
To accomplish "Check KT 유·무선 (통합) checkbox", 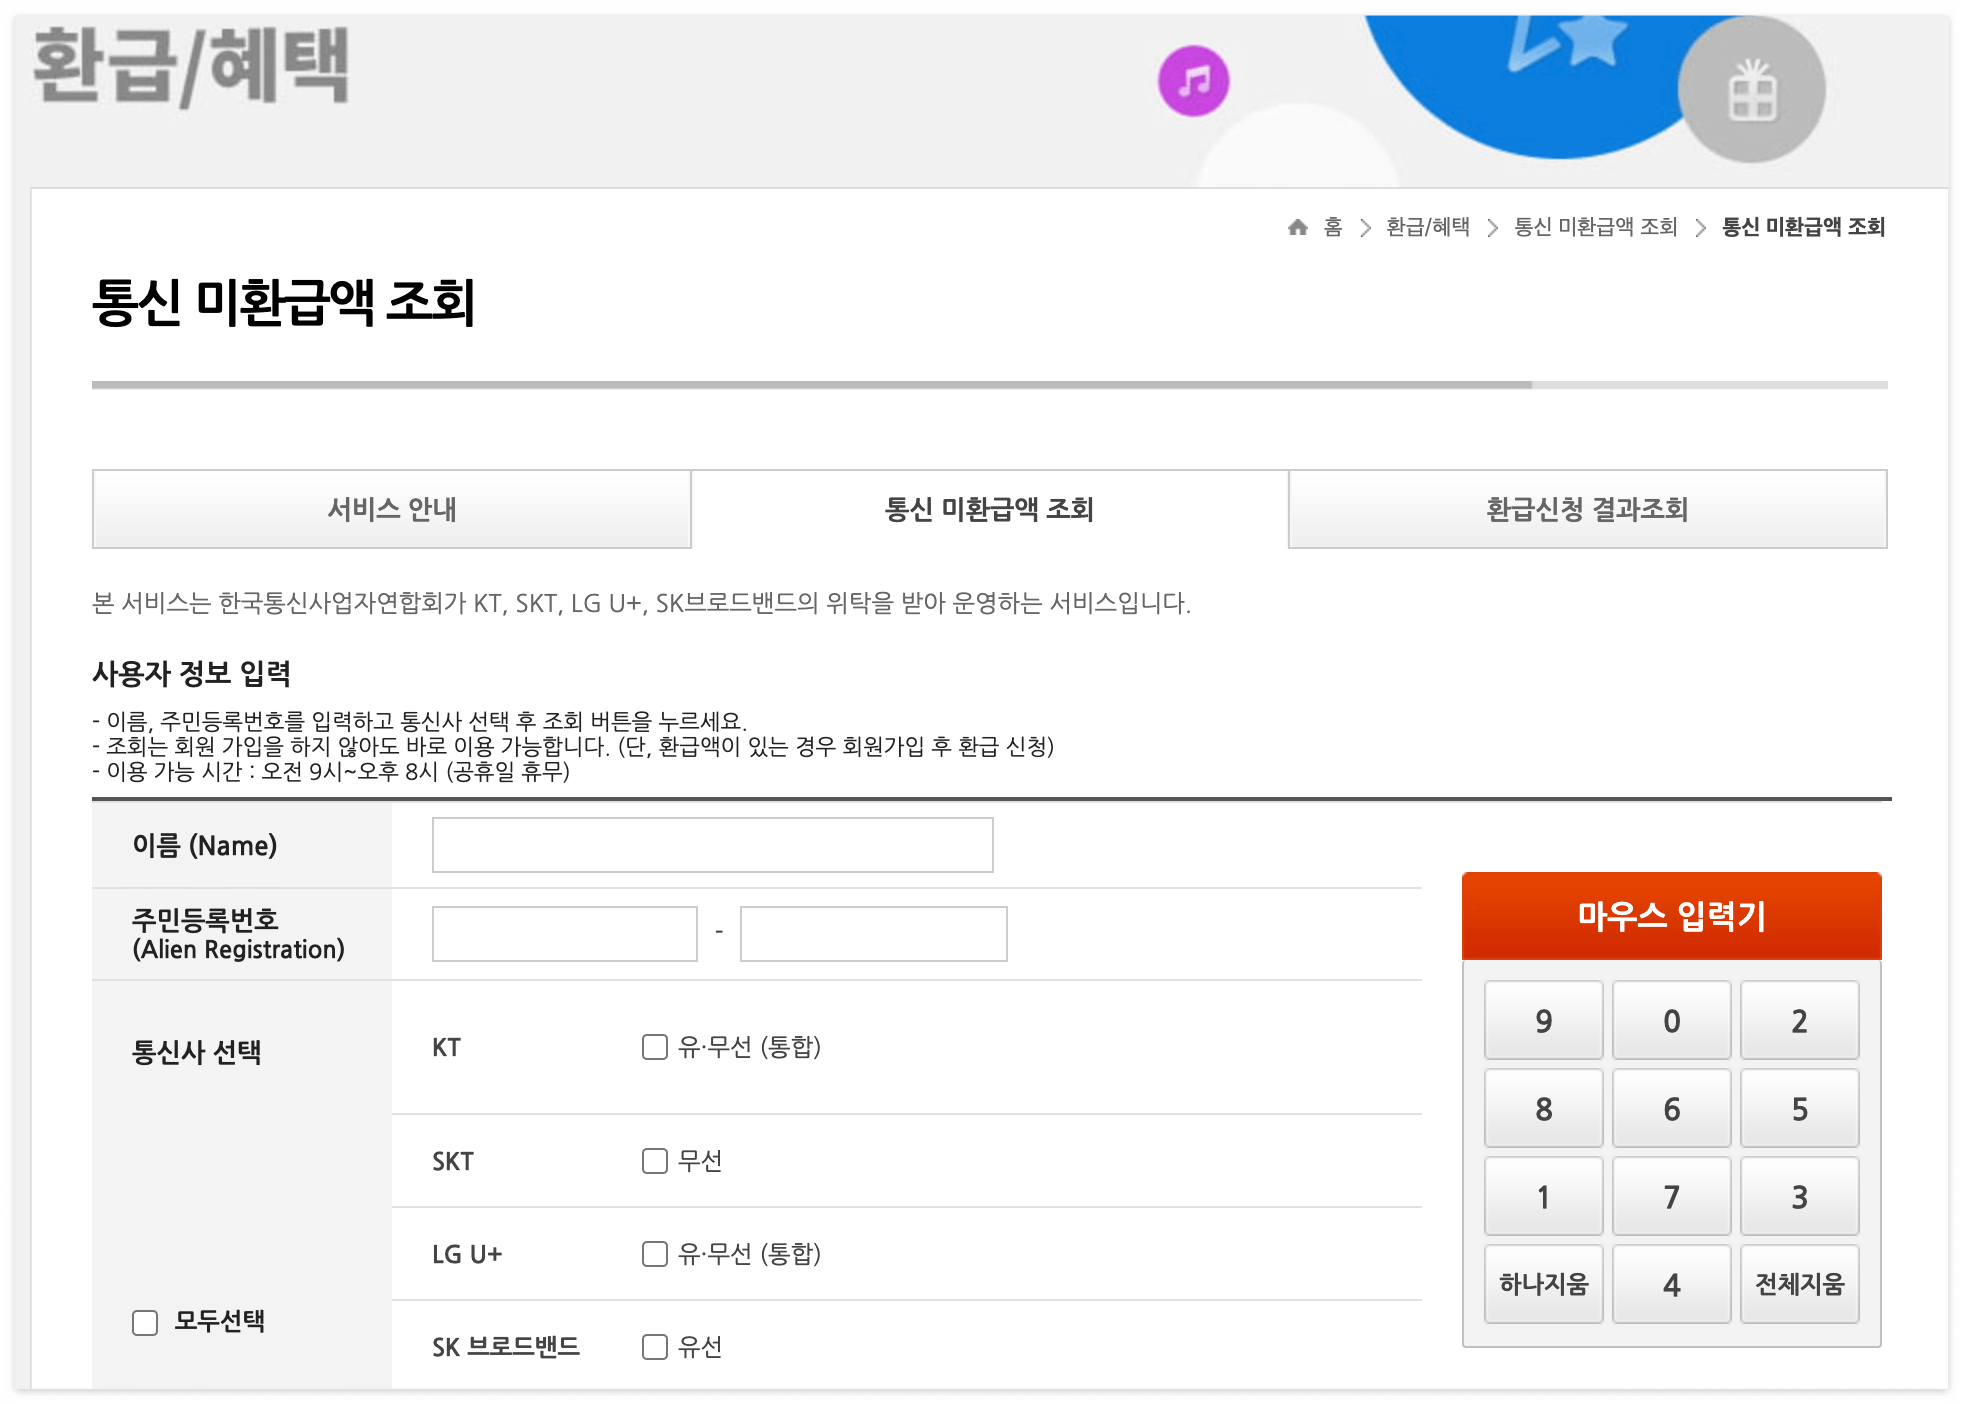I will point(655,1047).
